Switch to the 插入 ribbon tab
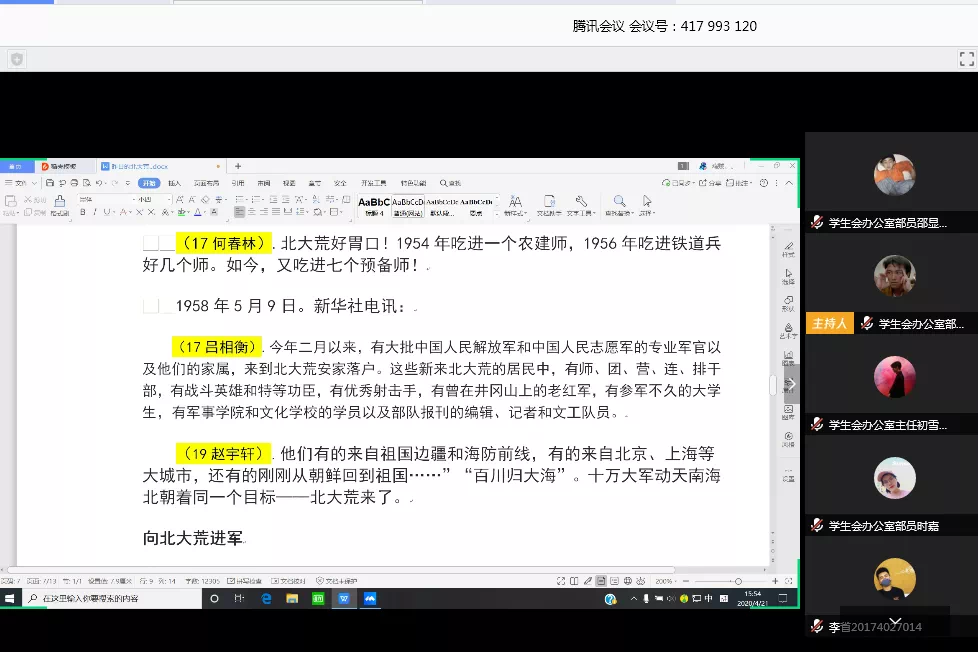 pyautogui.click(x=174, y=183)
